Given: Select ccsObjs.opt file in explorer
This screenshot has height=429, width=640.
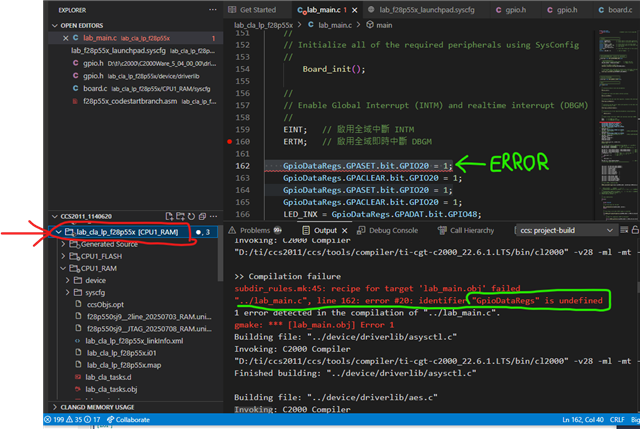Looking at the screenshot, I should click(x=105, y=305).
